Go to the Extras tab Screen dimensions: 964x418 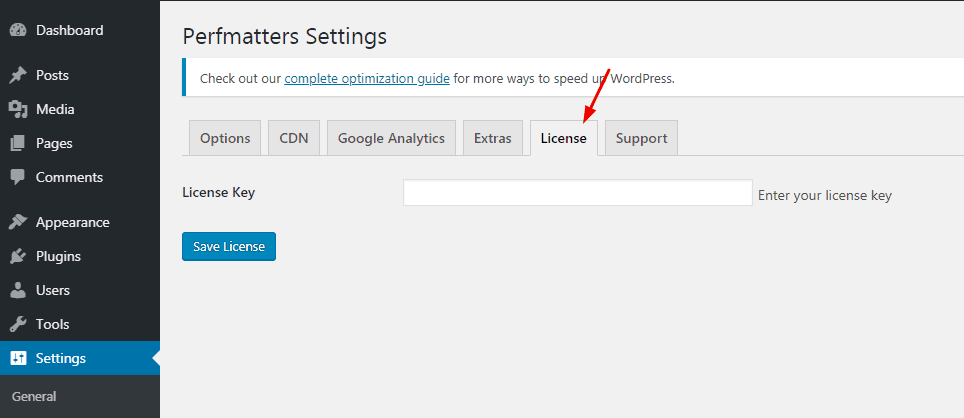492,138
